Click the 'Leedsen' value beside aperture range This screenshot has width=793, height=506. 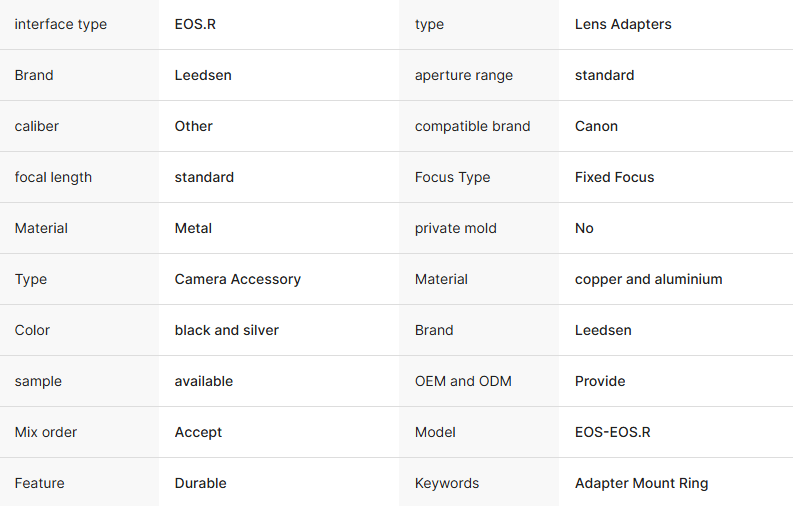coord(203,75)
